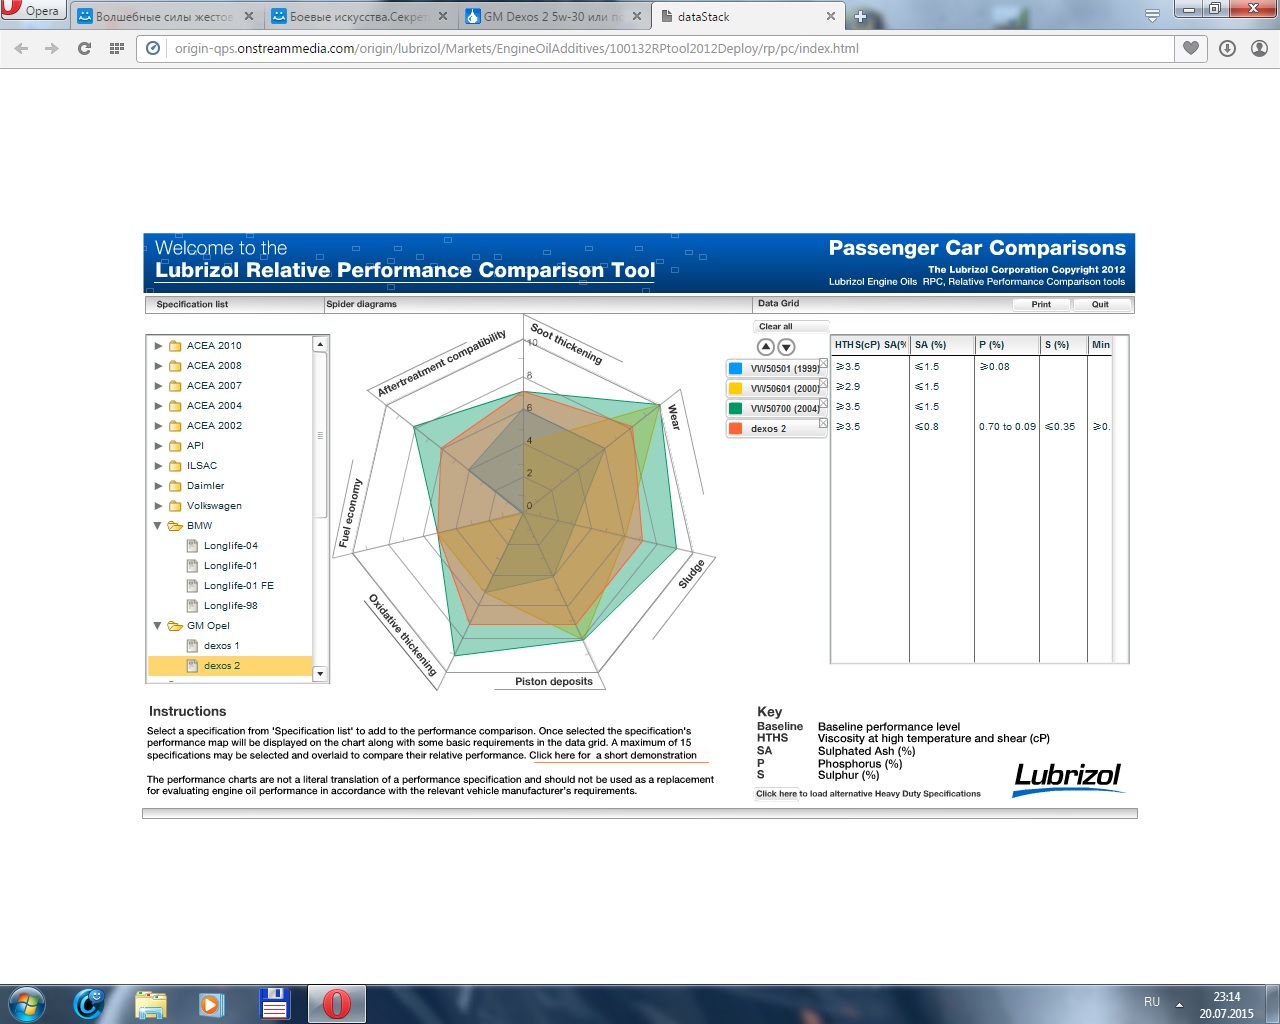This screenshot has height=1024, width=1280.
Task: Select Longlife-04 specification
Action: tap(230, 546)
